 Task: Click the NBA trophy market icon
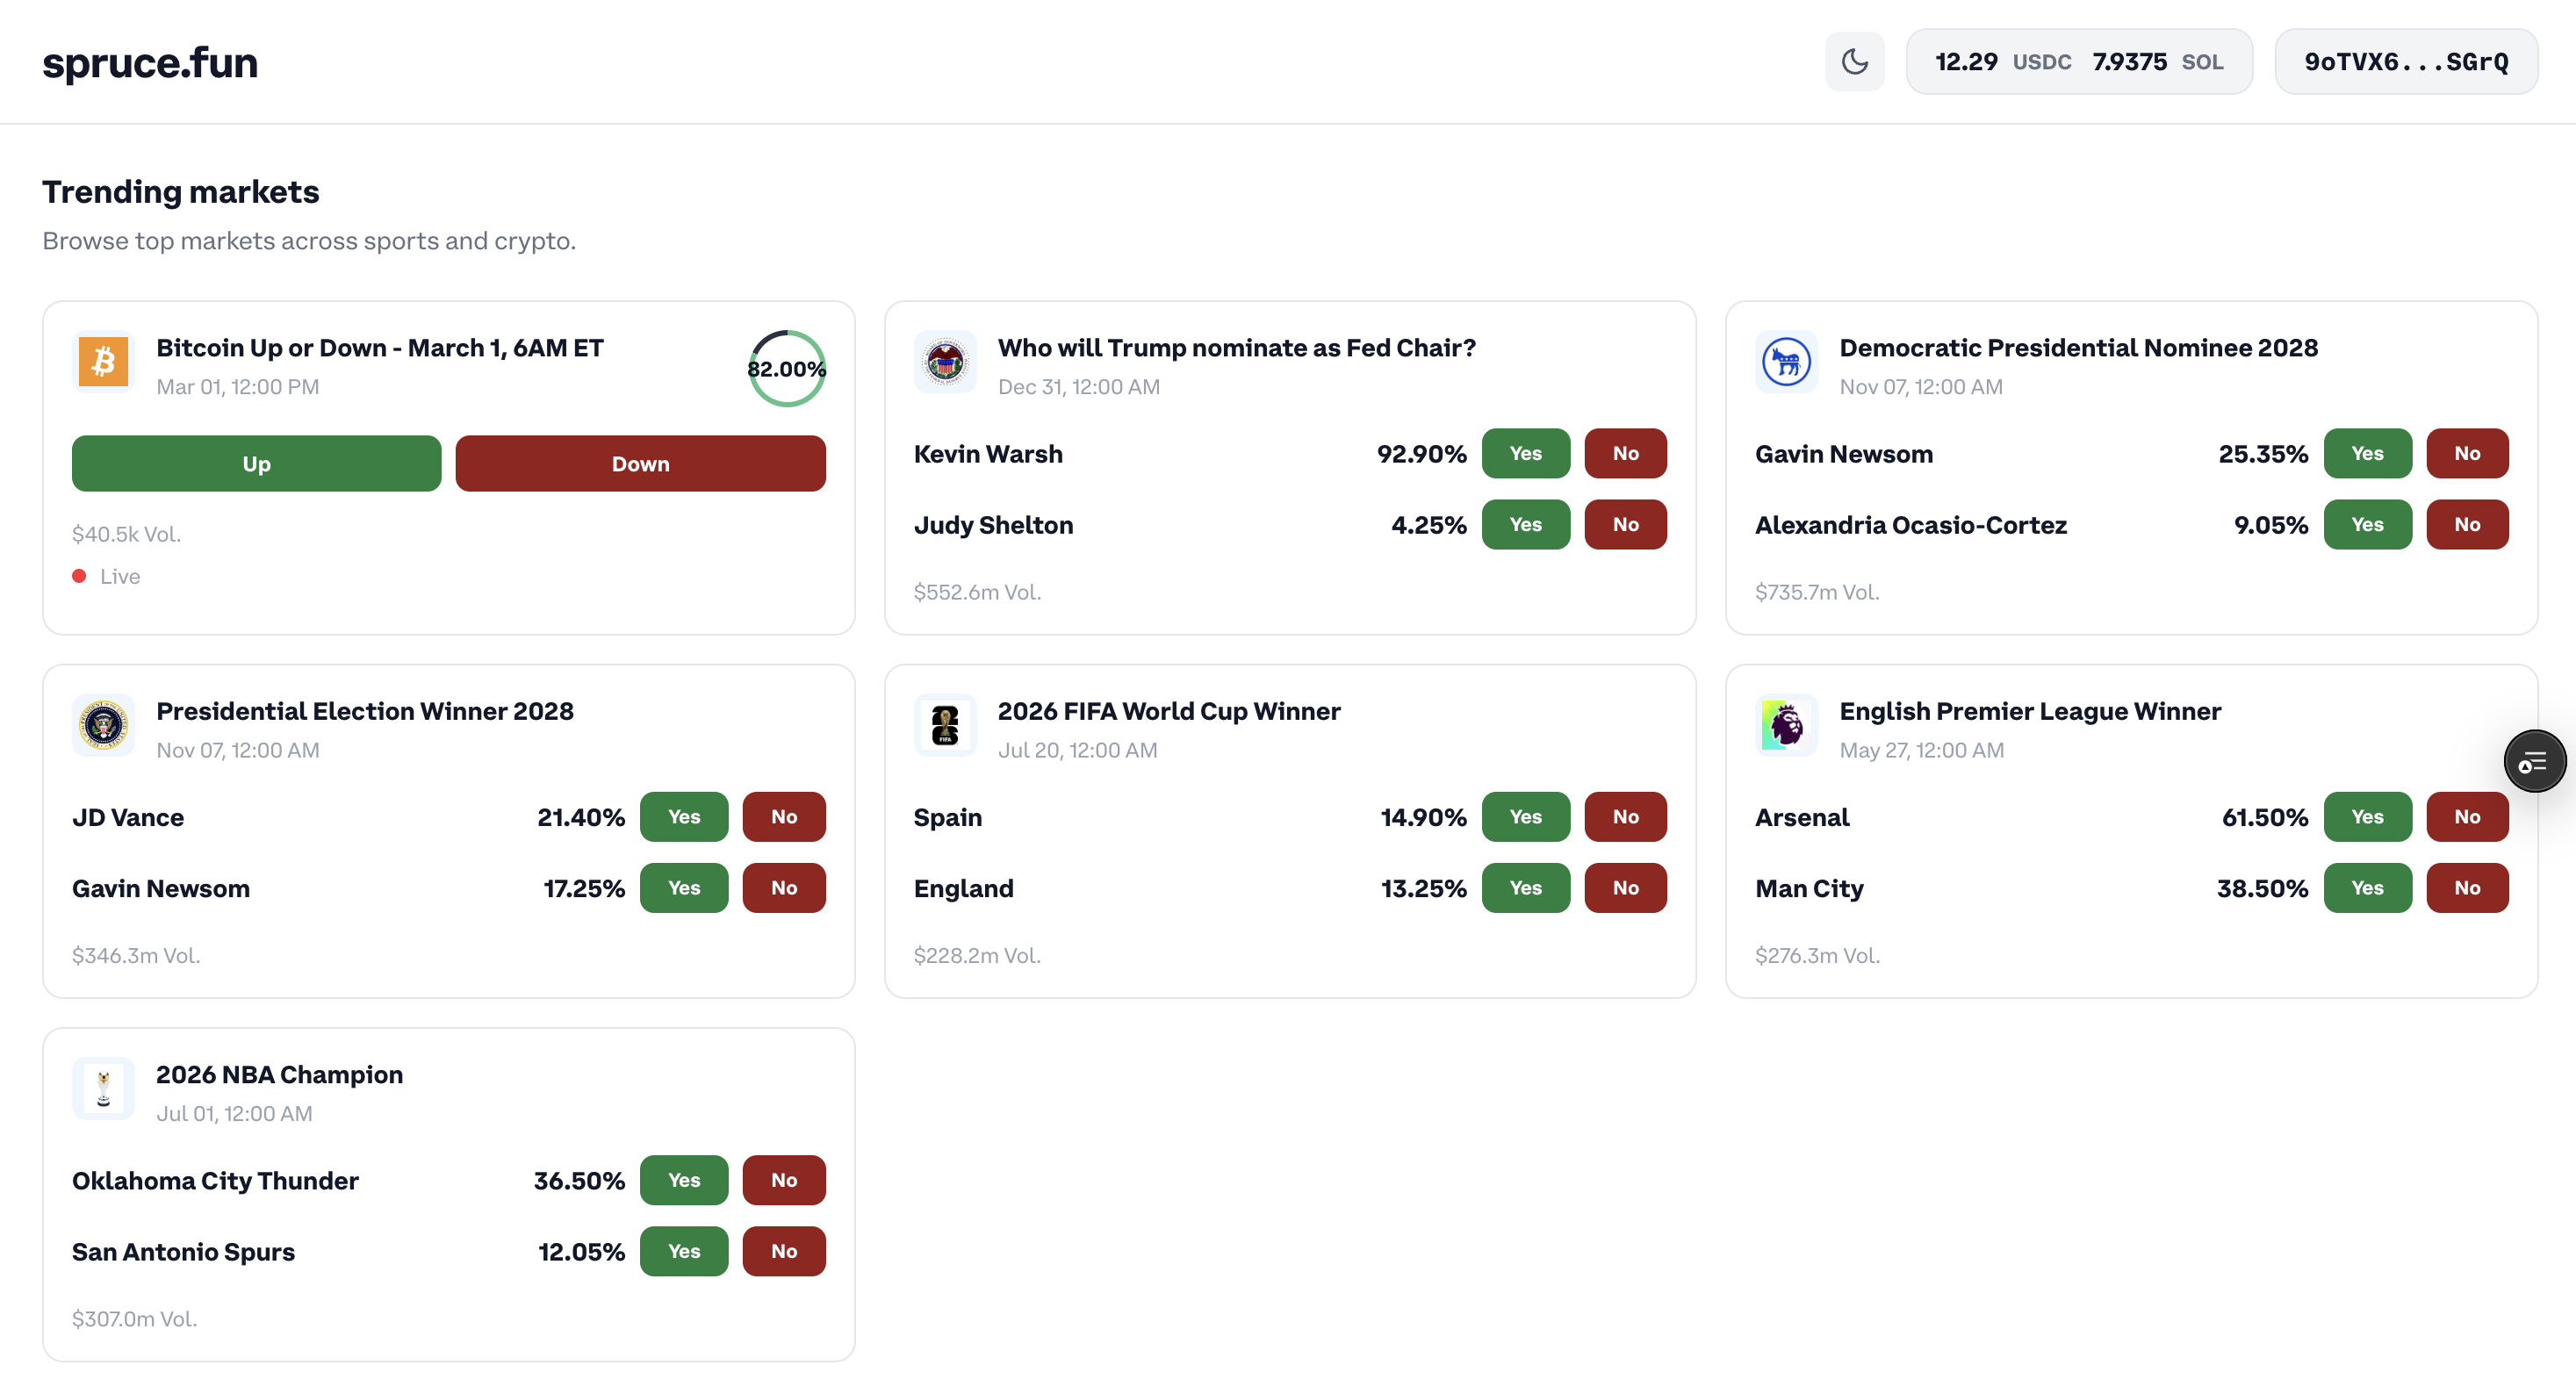pyautogui.click(x=103, y=1088)
